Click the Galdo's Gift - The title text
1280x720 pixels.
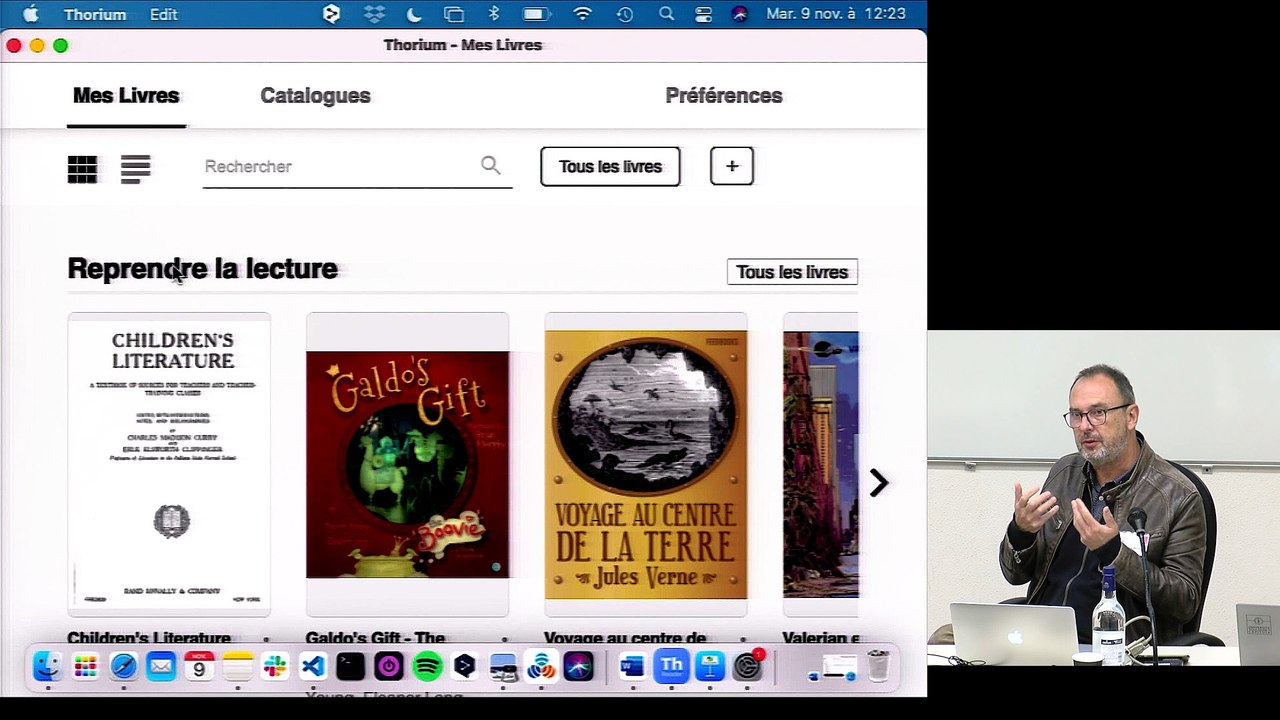[x=376, y=638]
